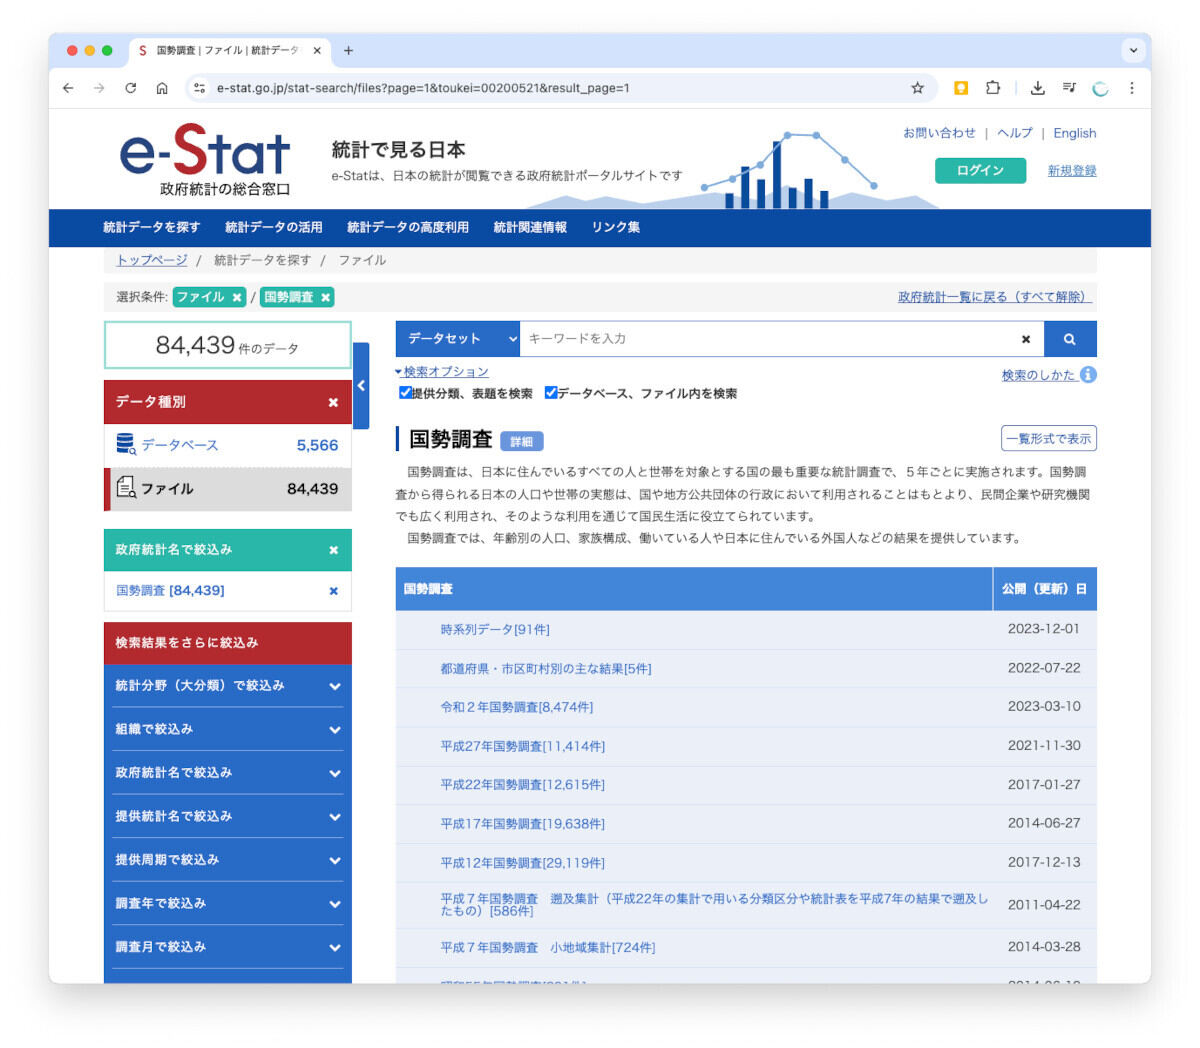Click the 詳細 badge next to 国勢調査

tap(522, 442)
